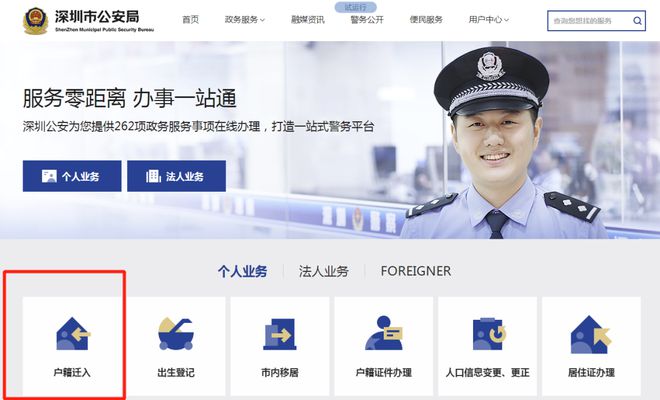Click the blue 个人业务 banner button
The image size is (660, 400).
coord(72,176)
